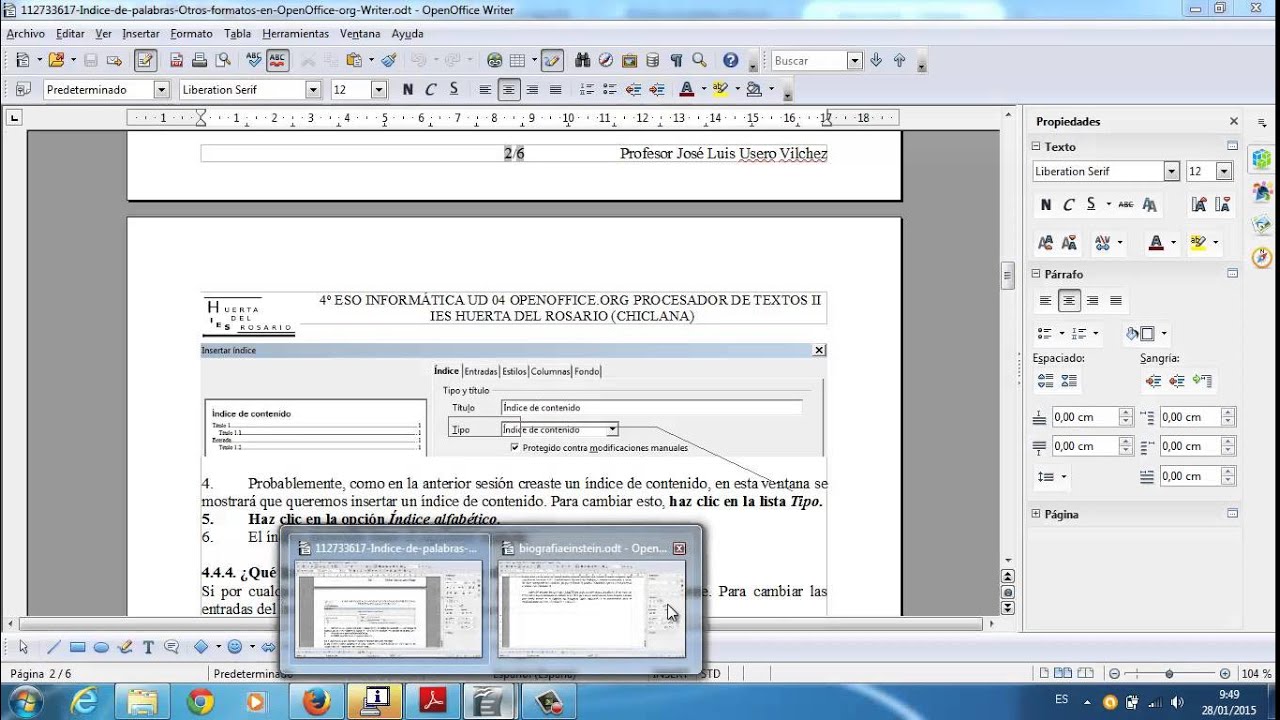Open Find & Replace binoculars icon
The height and width of the screenshot is (720, 1280).
(582, 60)
